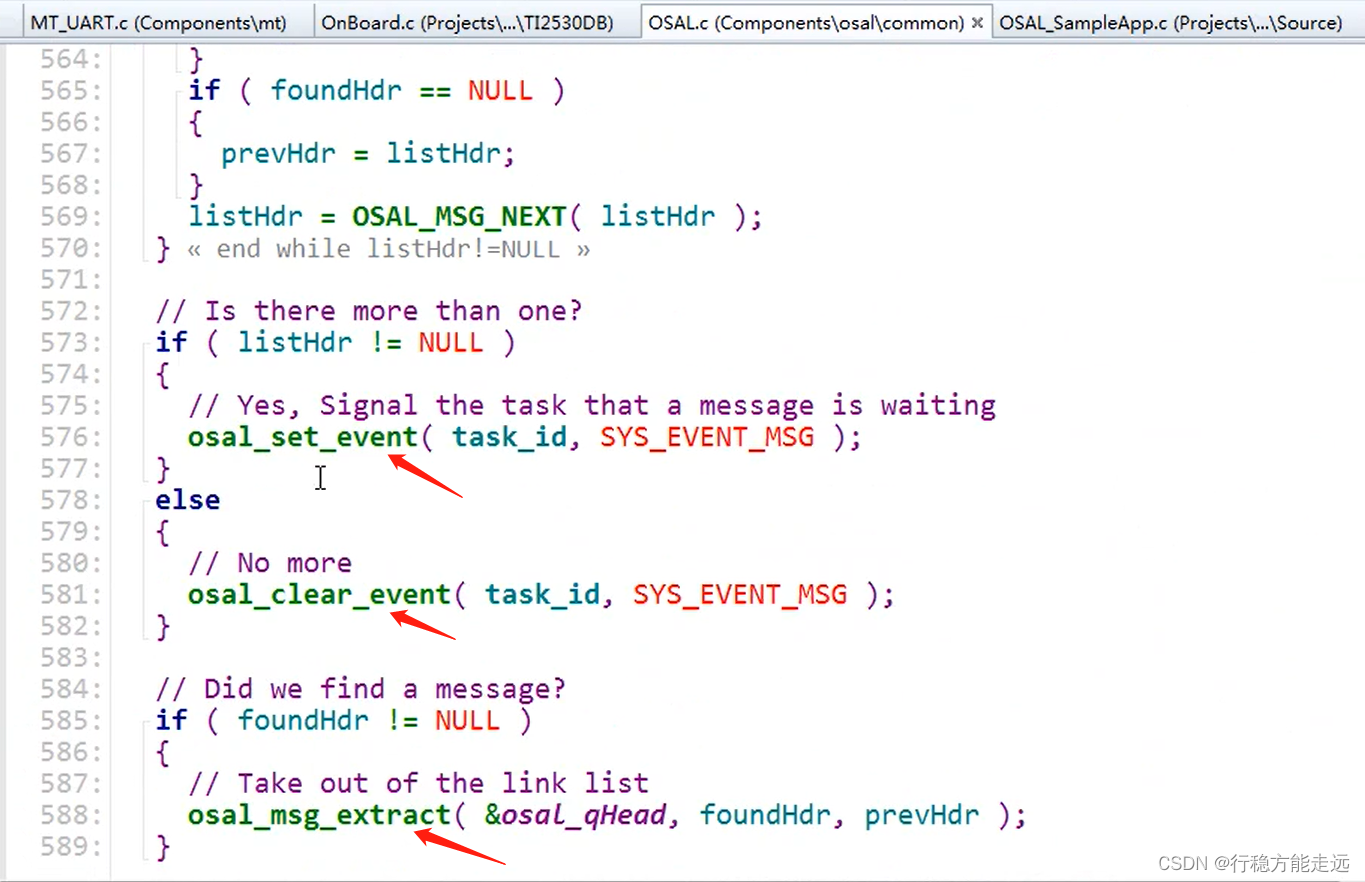Click the '« end while listHdr!=NULL »' annotation
The width and height of the screenshot is (1365, 882).
coord(388,249)
